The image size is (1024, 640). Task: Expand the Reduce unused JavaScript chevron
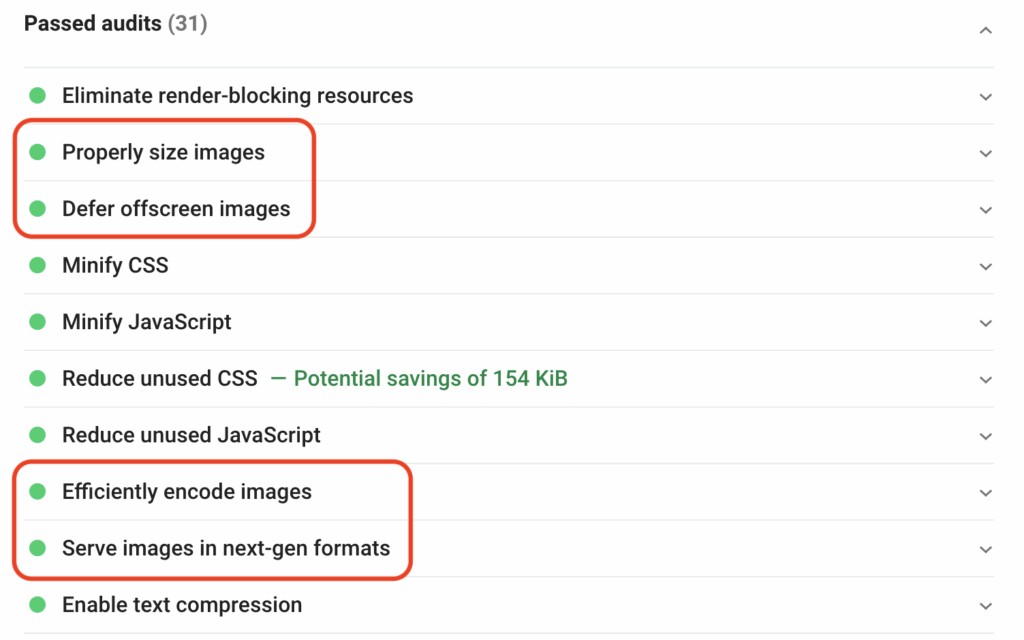(986, 436)
